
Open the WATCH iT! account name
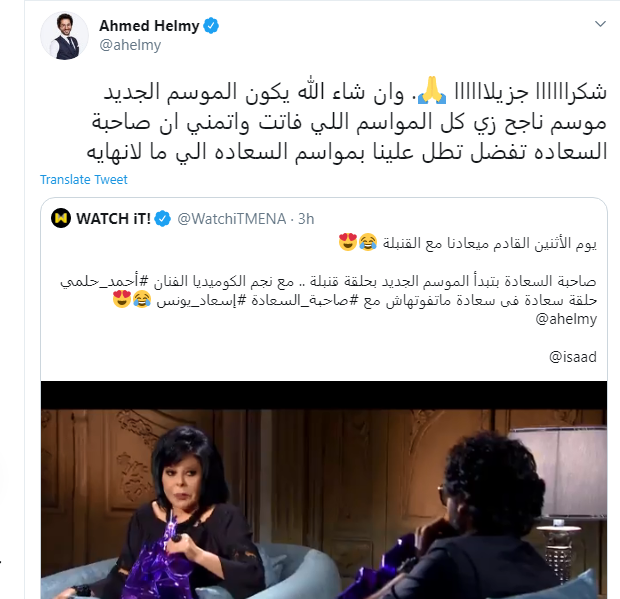(113, 219)
